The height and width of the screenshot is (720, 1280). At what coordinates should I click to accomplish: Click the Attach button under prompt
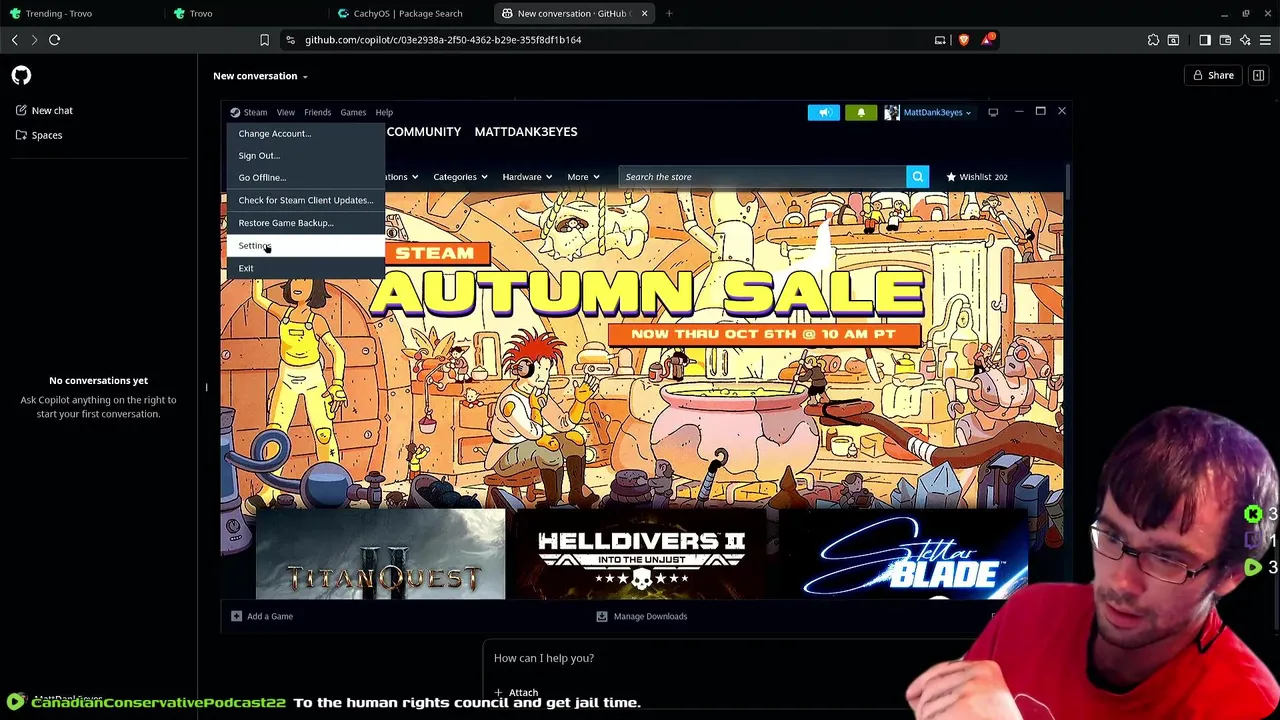(516, 692)
